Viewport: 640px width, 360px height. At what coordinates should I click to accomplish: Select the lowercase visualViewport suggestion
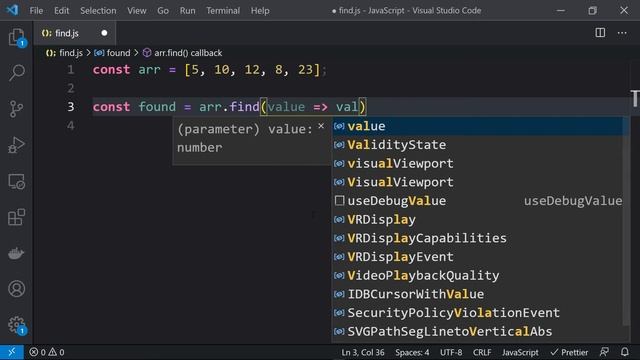478,164
